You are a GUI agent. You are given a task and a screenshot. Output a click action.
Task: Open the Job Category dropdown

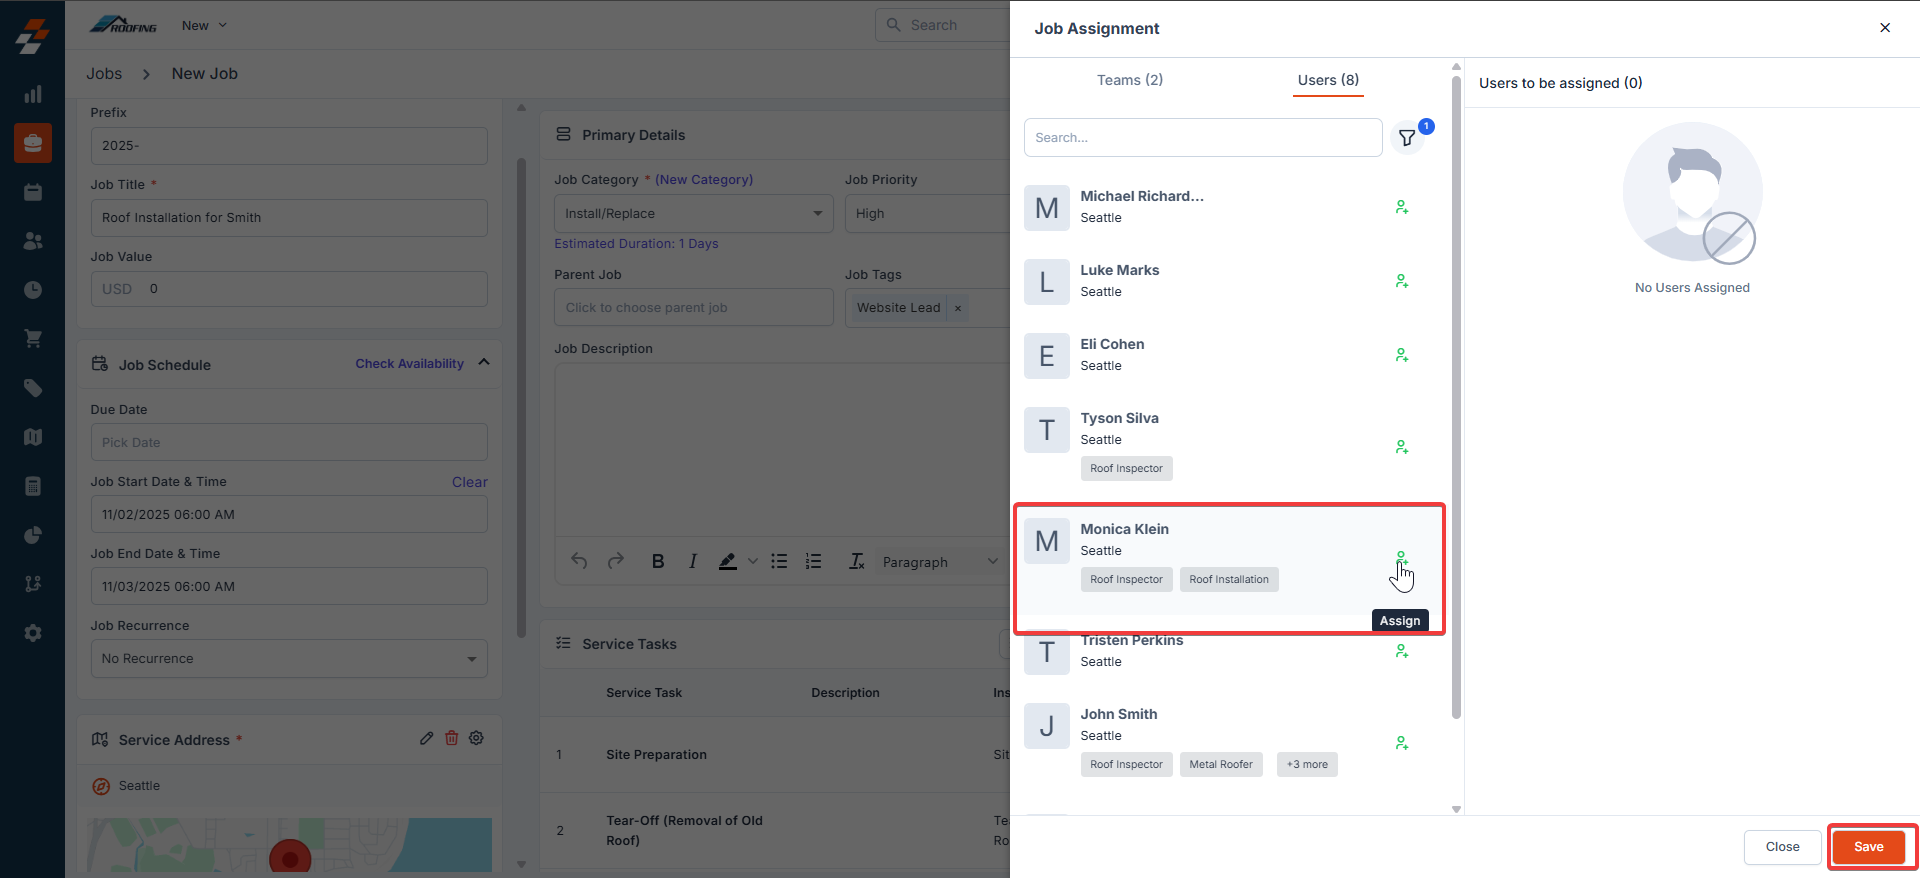[694, 214]
